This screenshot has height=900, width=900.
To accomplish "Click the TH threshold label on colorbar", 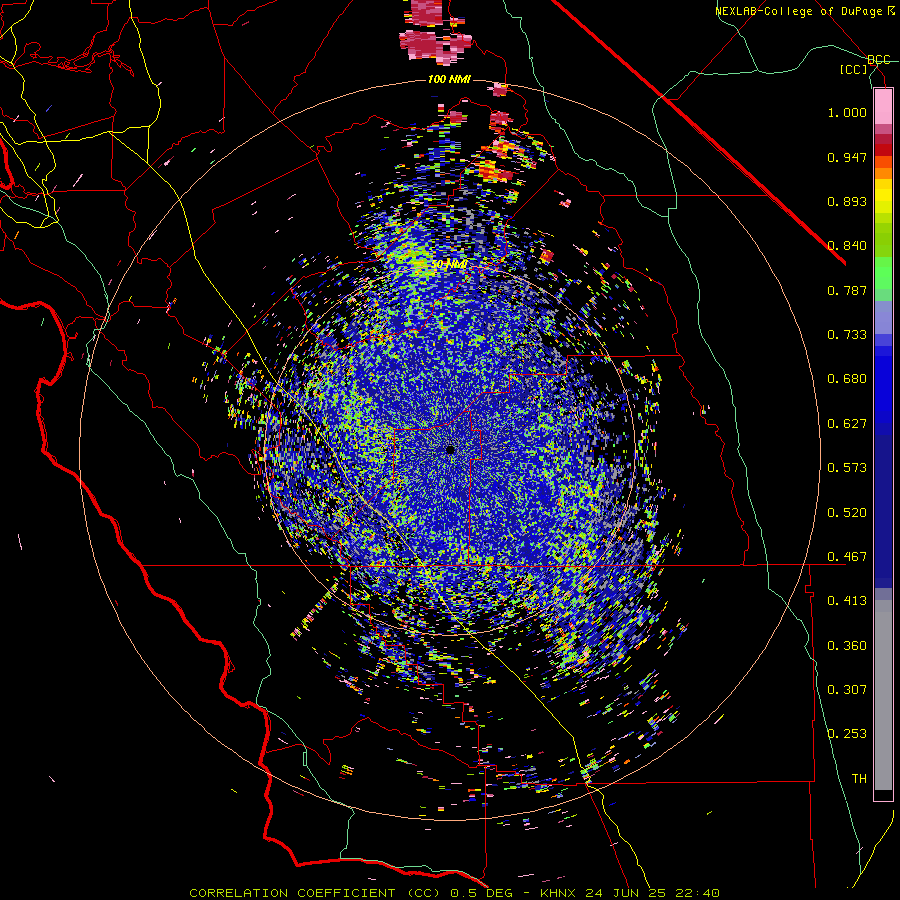I will (859, 779).
